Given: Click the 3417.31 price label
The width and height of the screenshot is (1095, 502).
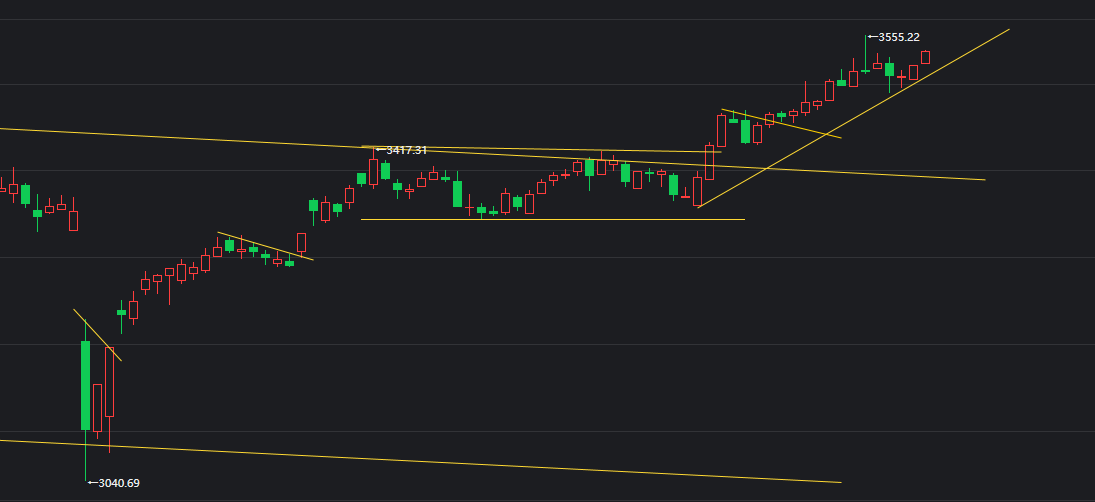Looking at the screenshot, I should click(406, 149).
